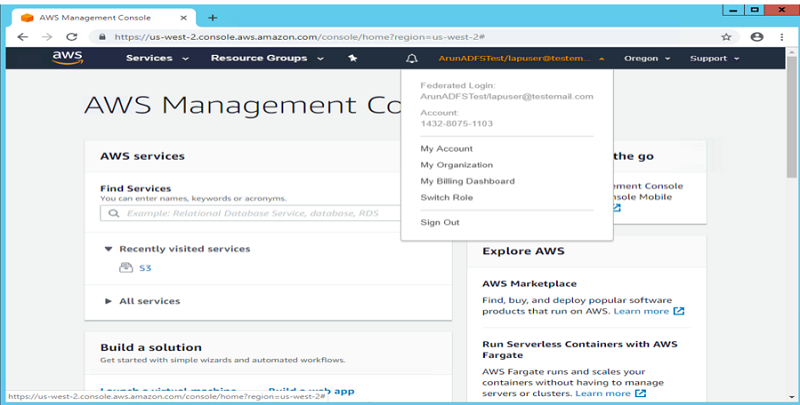800x405 pixels.
Task: Click the padlock site info icon
Action: tap(102, 37)
